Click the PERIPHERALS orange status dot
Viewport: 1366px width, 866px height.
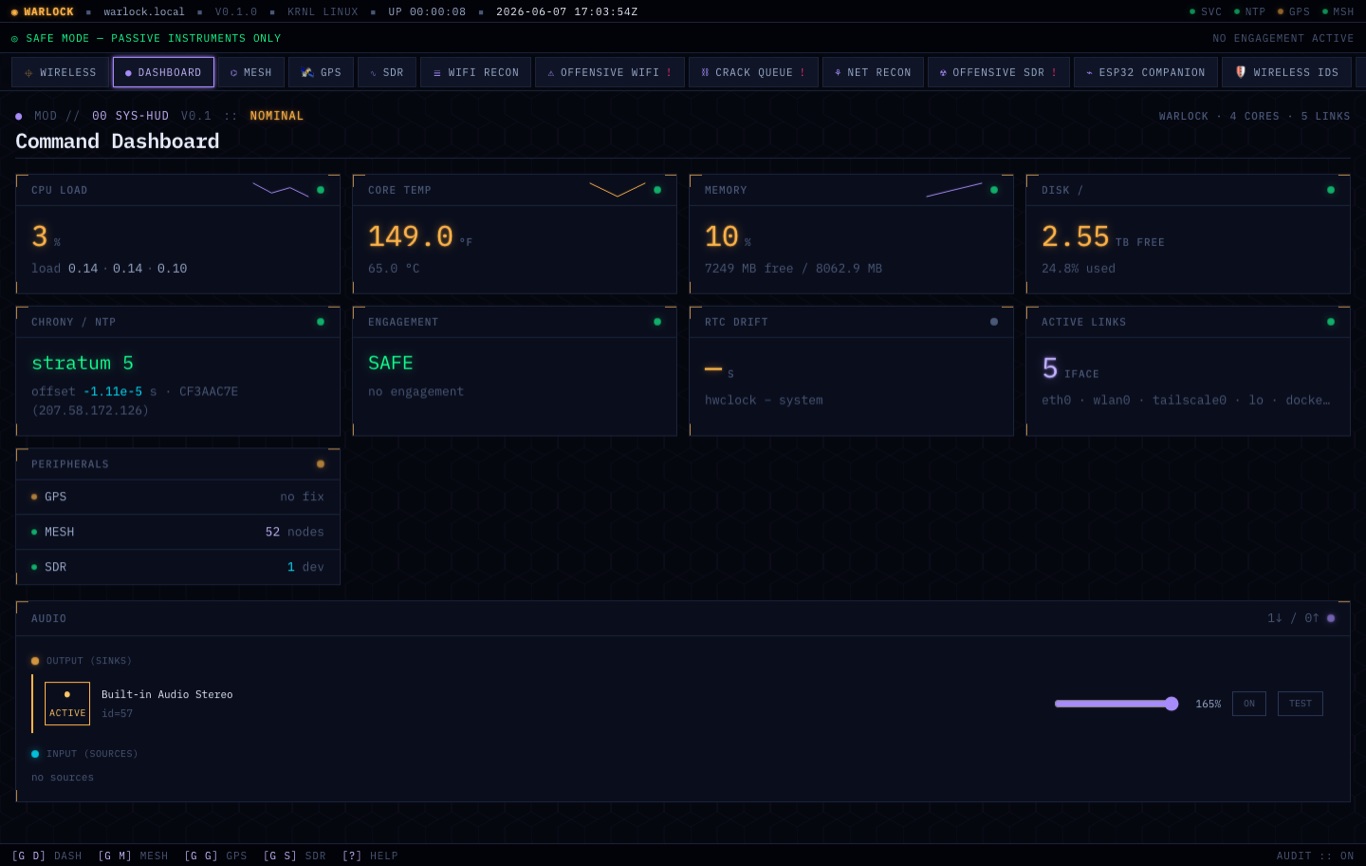321,464
